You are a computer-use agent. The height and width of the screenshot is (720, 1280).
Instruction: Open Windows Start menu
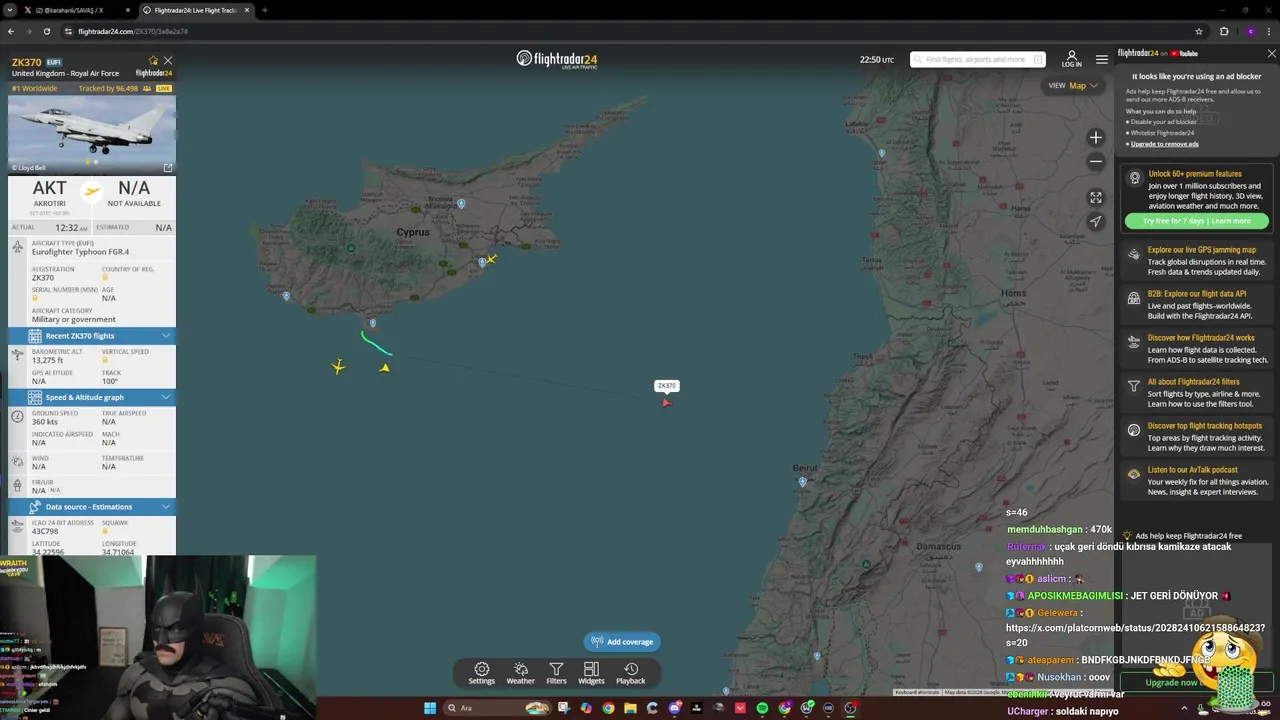[x=430, y=708]
